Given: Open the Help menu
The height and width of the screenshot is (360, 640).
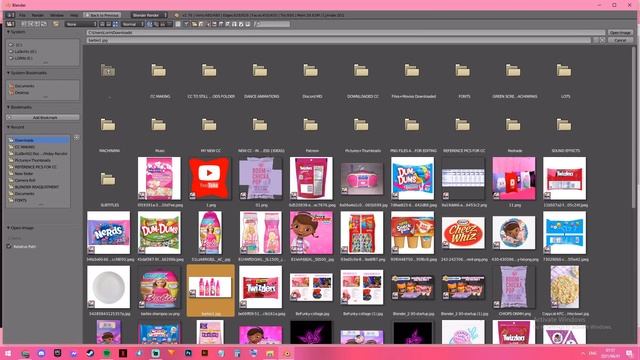Looking at the screenshot, I should click(74, 15).
